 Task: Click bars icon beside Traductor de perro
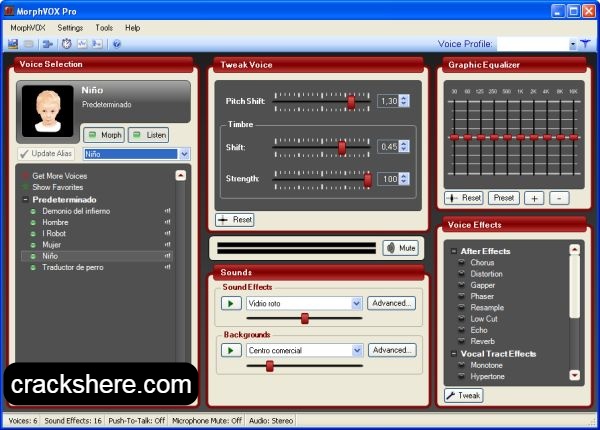(168, 267)
